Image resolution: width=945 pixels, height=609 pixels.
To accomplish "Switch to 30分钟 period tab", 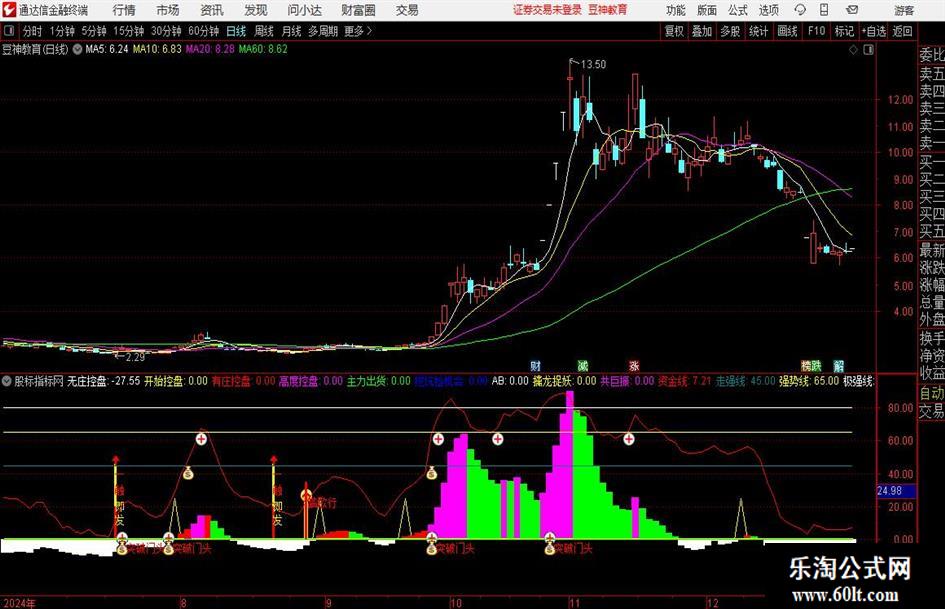I will [x=166, y=31].
